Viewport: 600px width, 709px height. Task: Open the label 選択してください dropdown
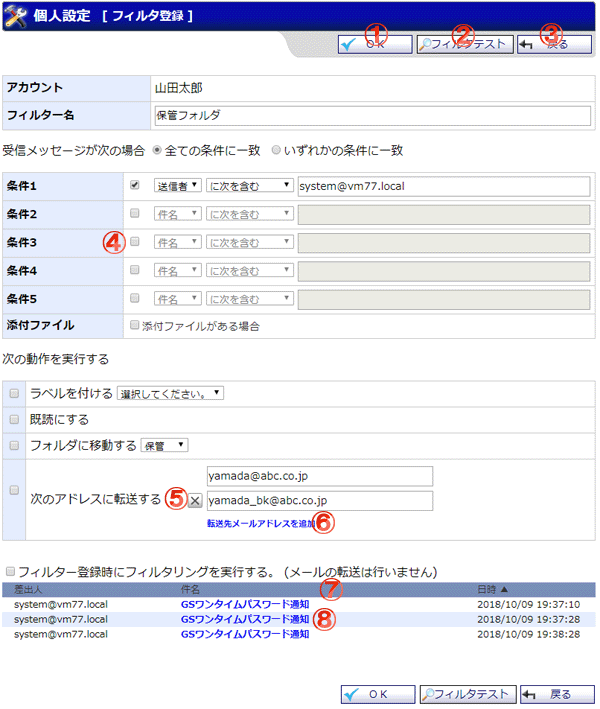point(170,393)
